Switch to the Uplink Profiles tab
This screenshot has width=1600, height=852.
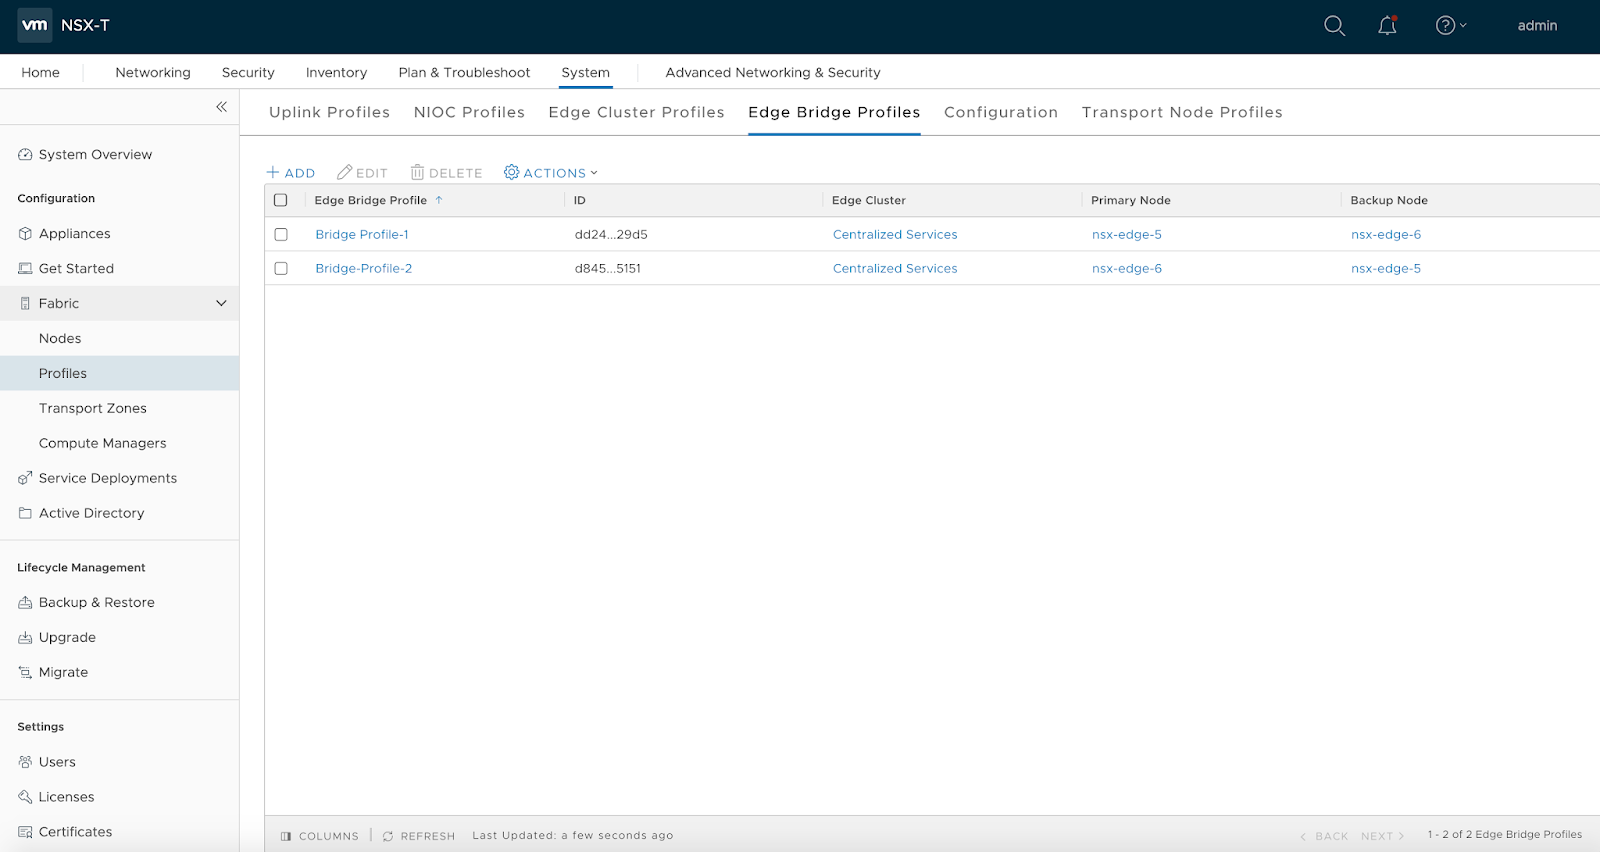(x=329, y=113)
